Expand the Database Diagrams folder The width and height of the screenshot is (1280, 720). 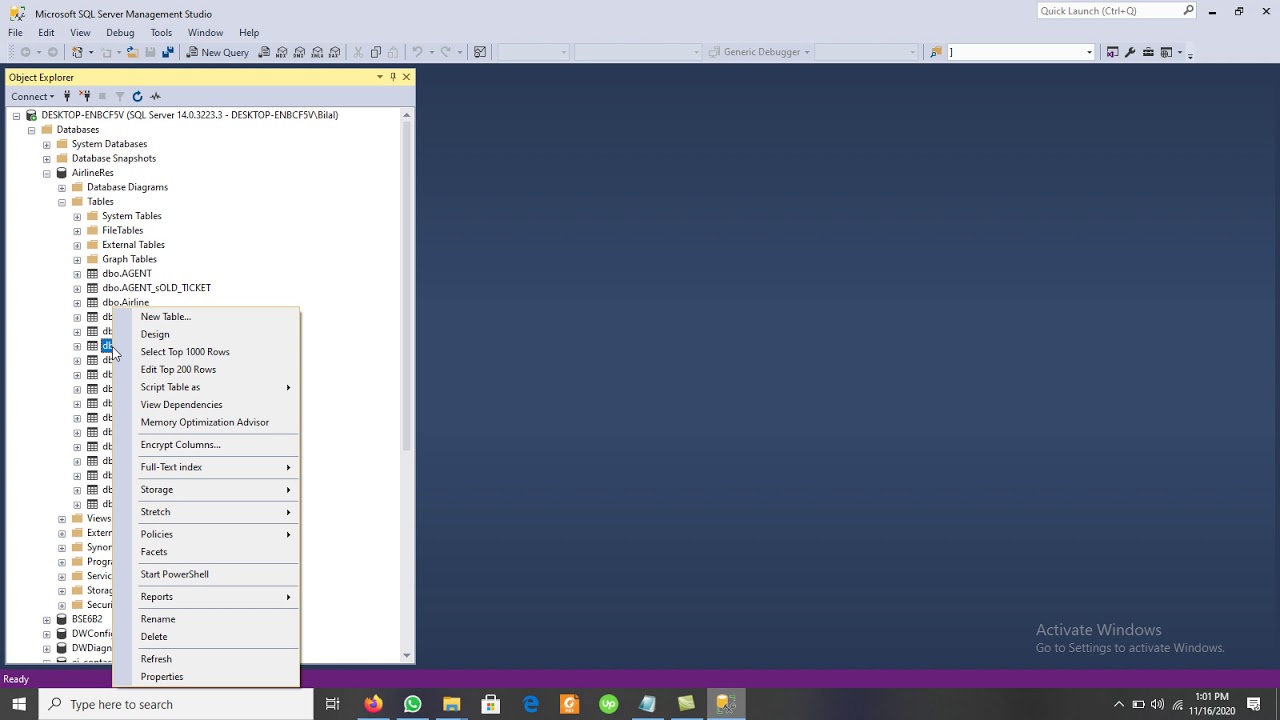62,187
